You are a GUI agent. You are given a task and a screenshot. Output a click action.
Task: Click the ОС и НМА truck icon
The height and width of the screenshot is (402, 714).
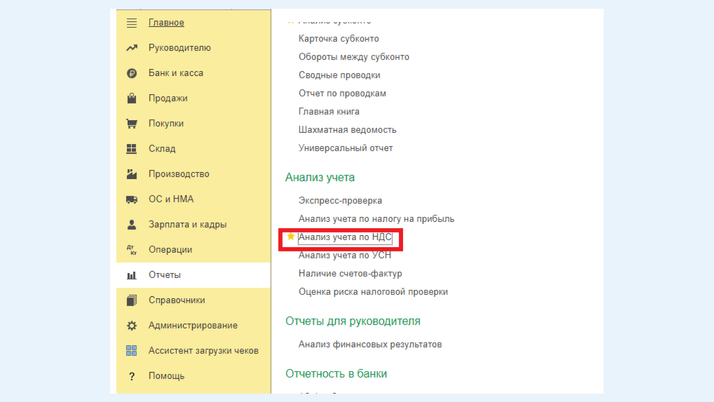pos(132,199)
